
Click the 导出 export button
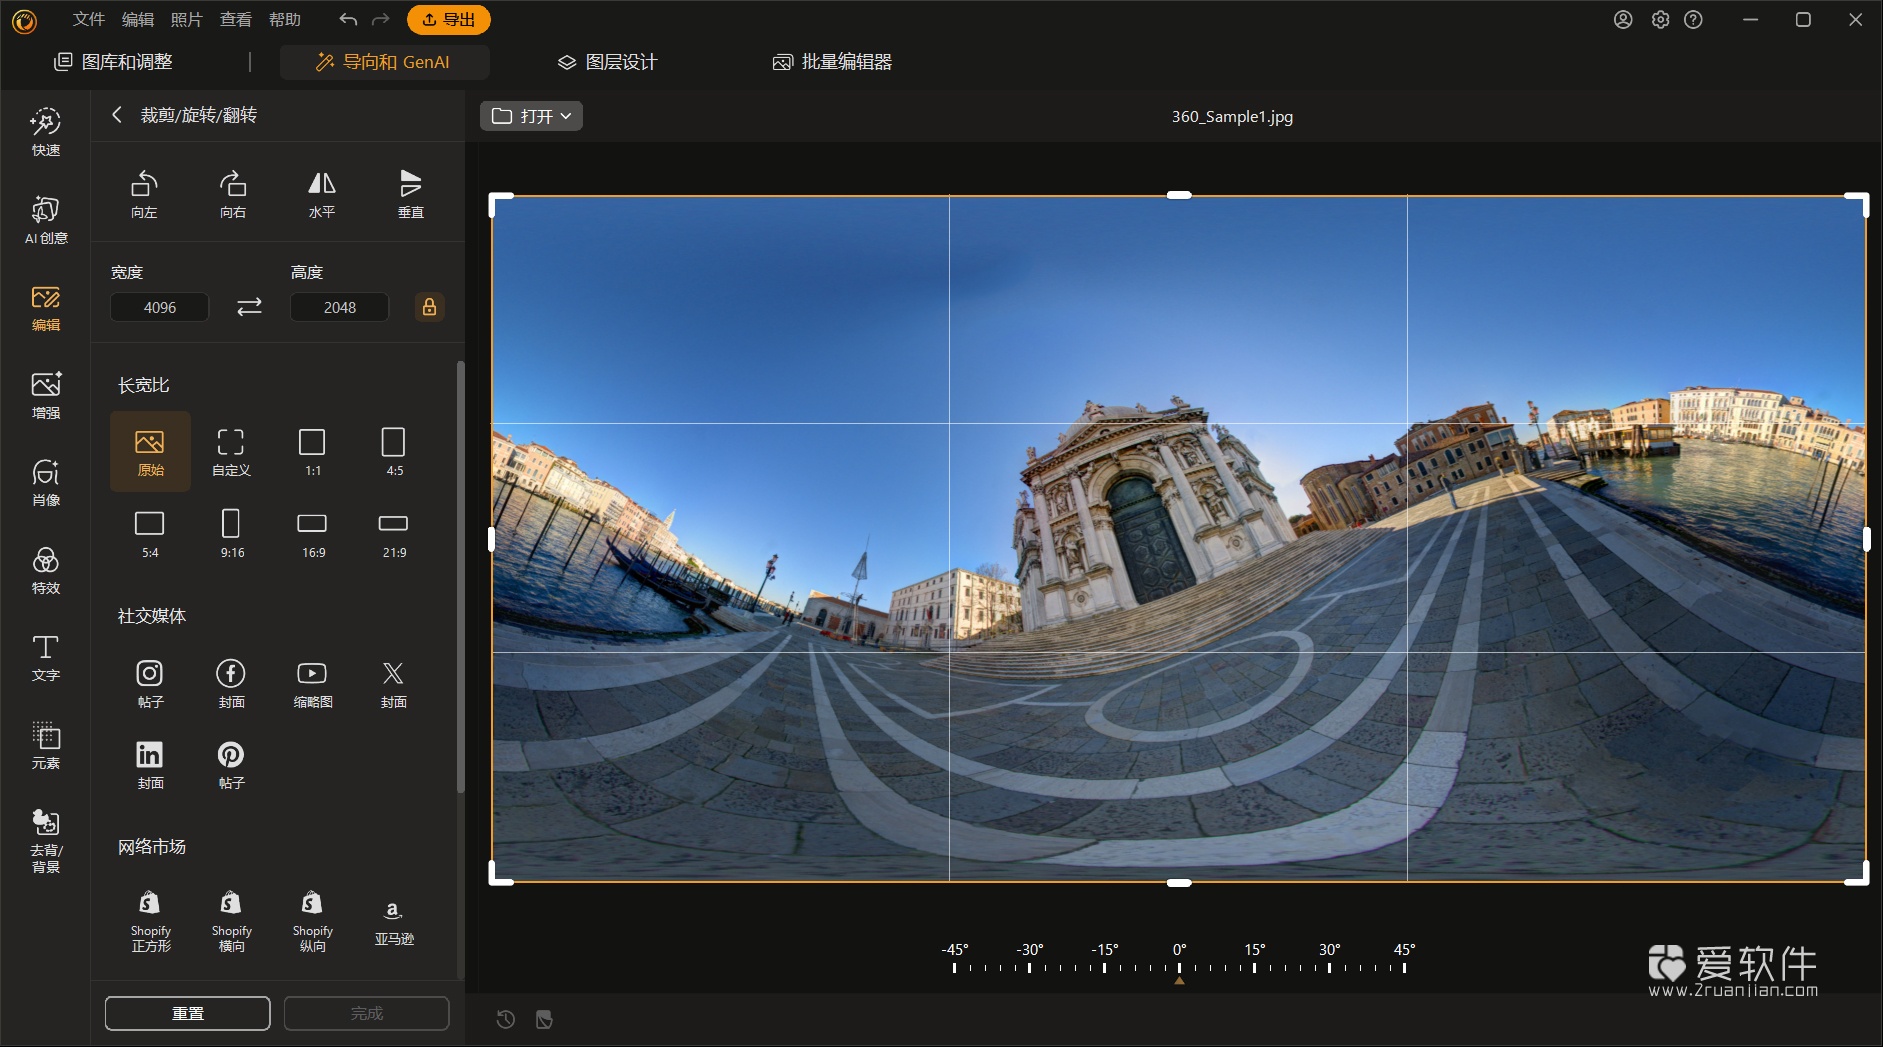tap(449, 19)
